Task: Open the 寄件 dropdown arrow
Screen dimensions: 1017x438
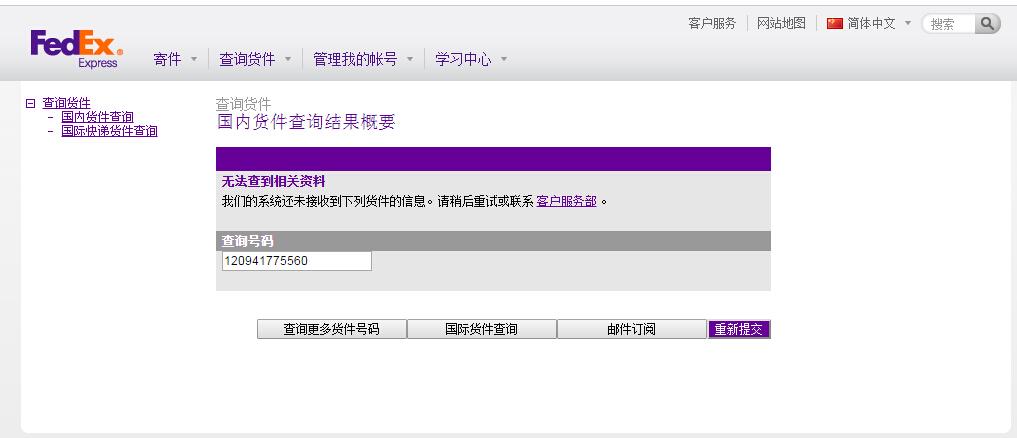Action: (194, 60)
